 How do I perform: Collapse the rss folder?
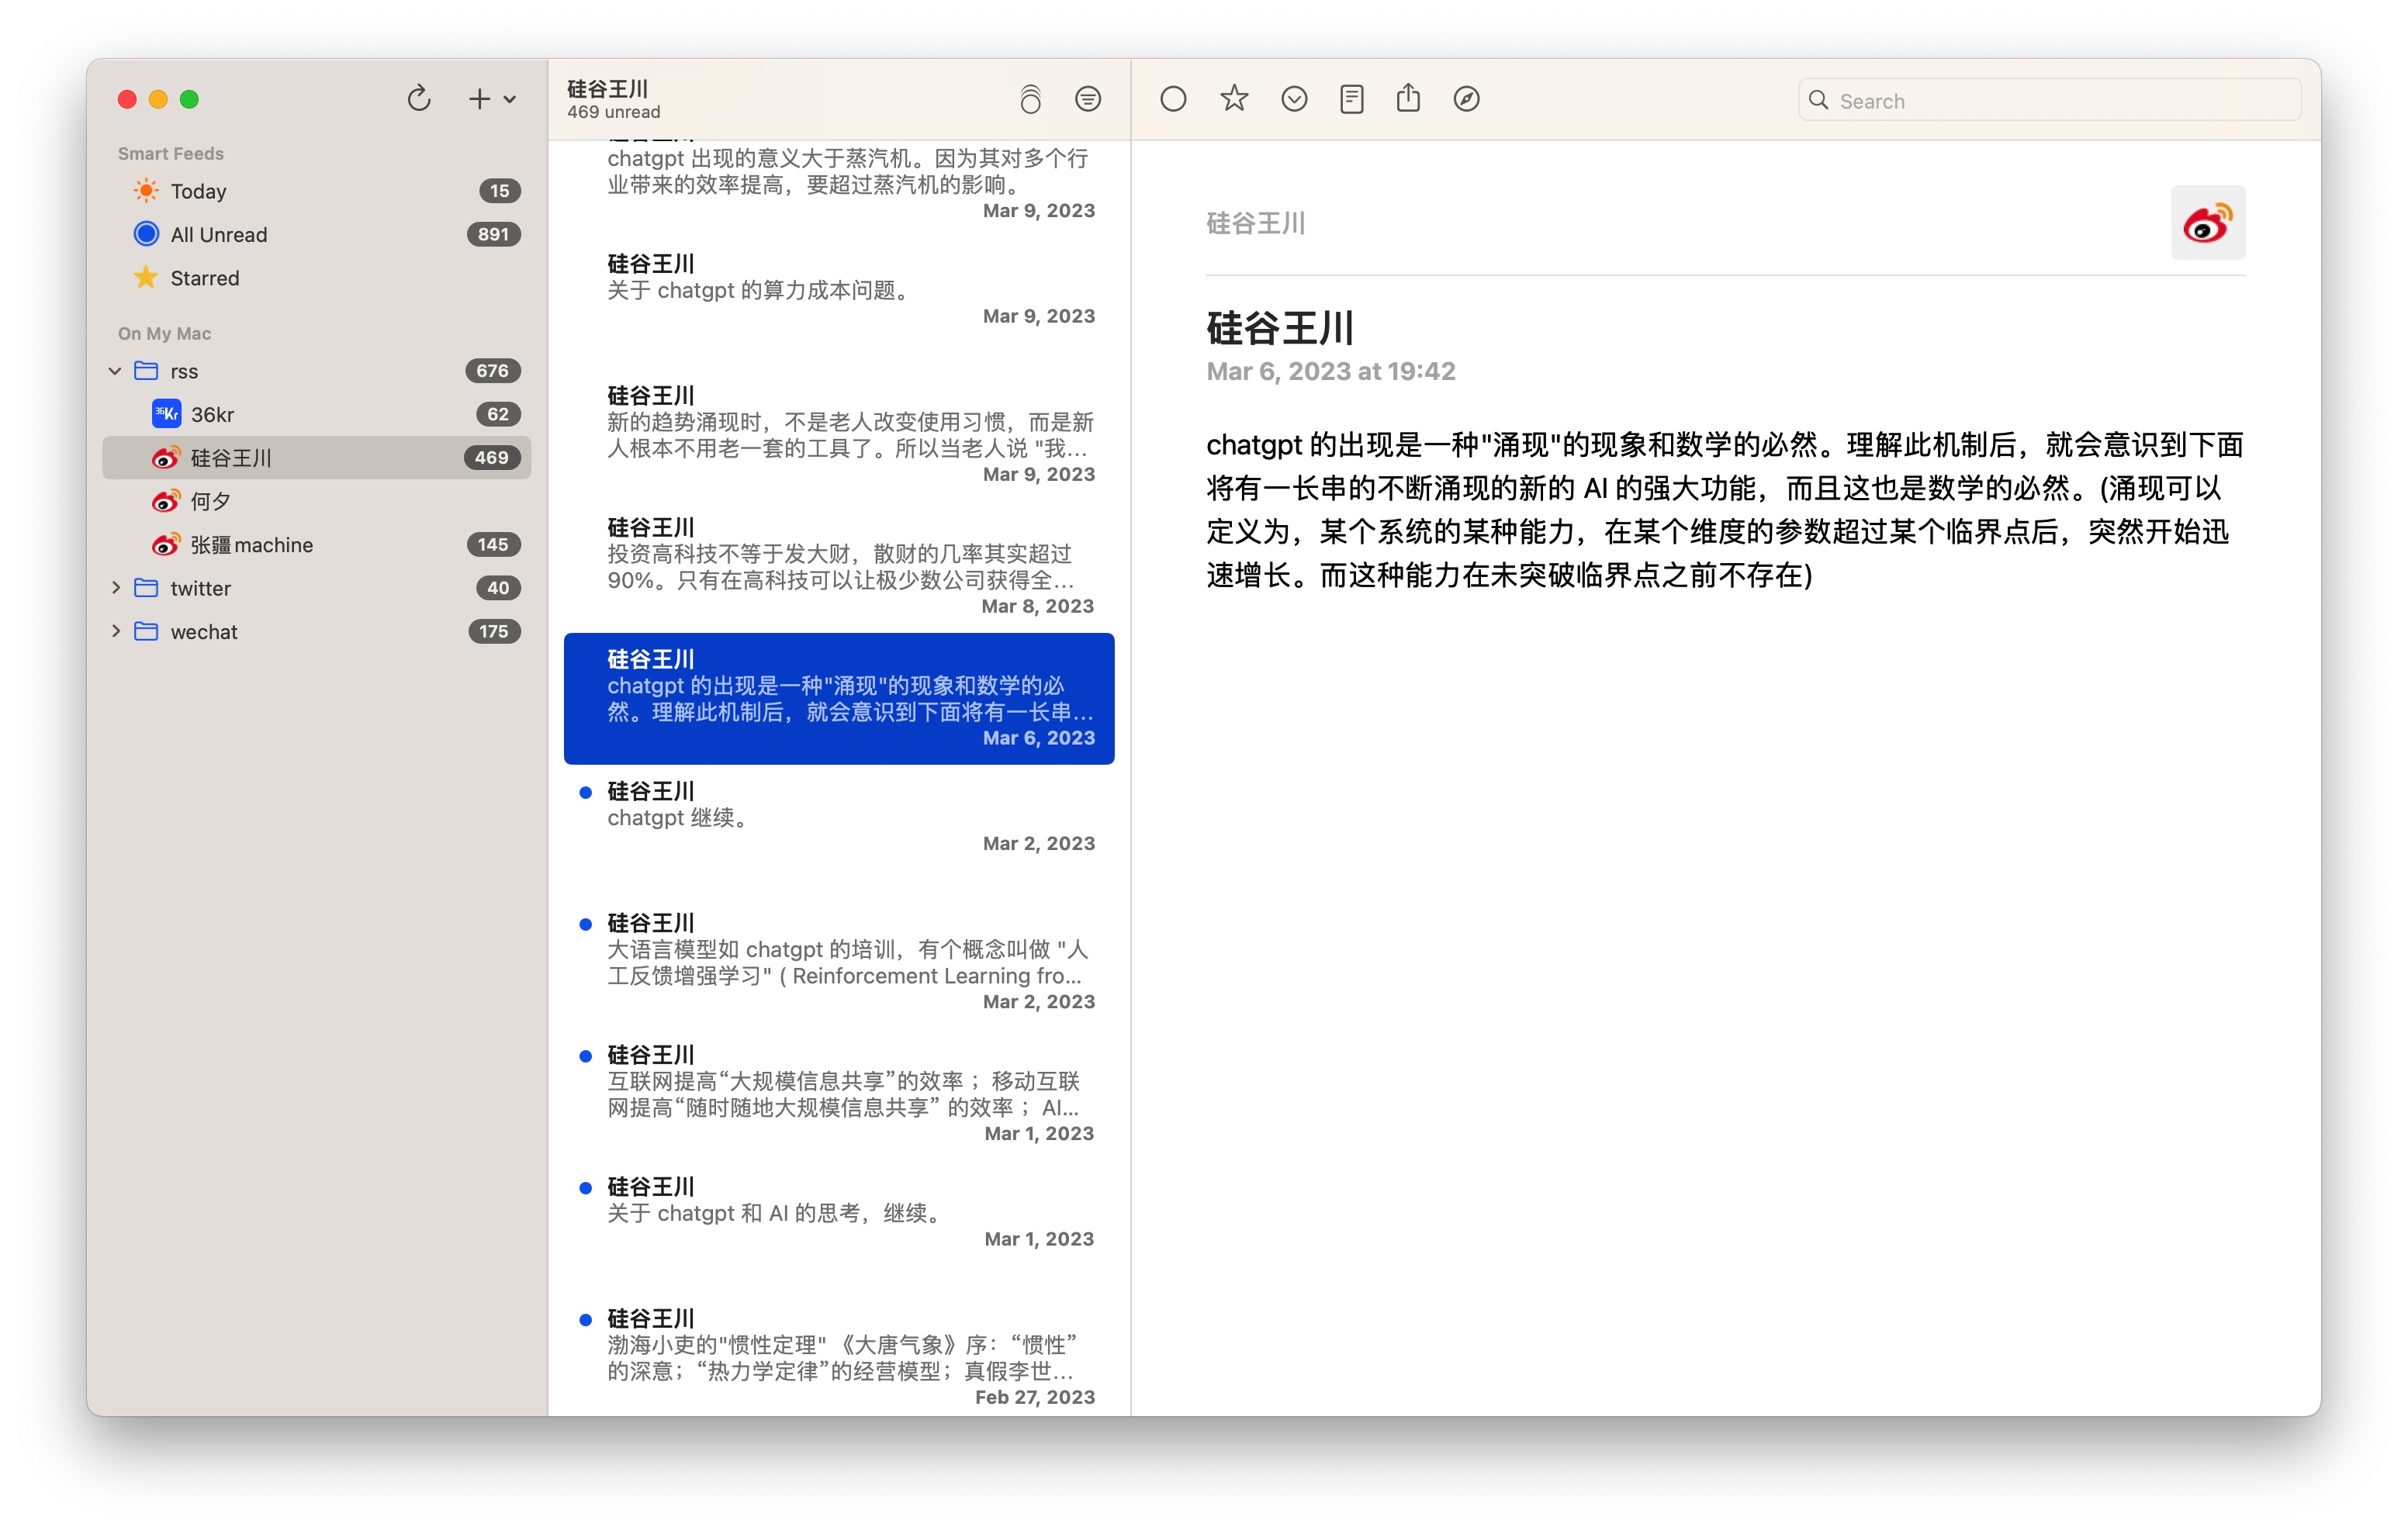tap(115, 371)
